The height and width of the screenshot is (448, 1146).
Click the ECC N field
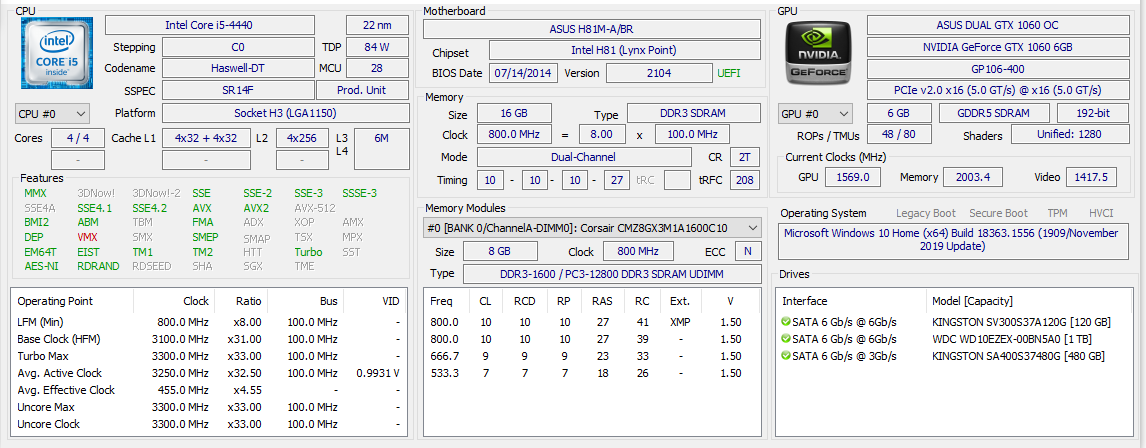coord(747,251)
